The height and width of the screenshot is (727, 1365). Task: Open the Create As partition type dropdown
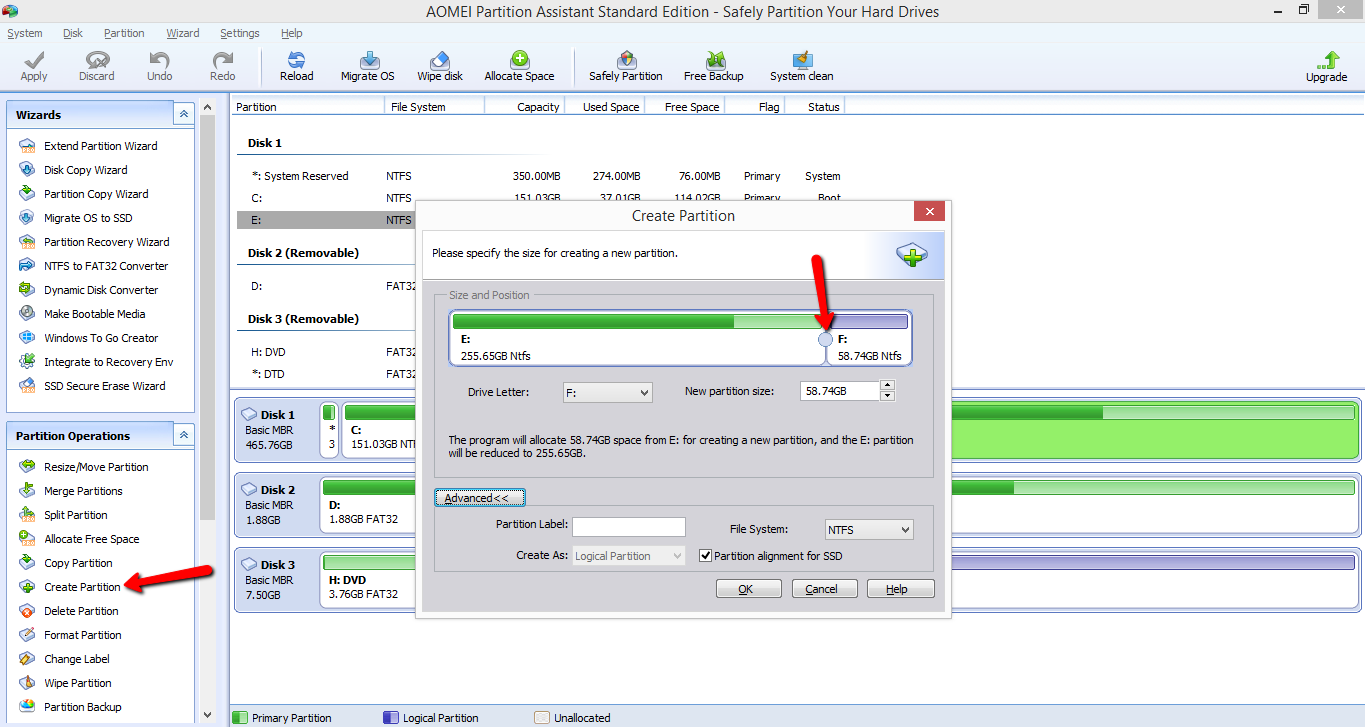click(x=629, y=556)
